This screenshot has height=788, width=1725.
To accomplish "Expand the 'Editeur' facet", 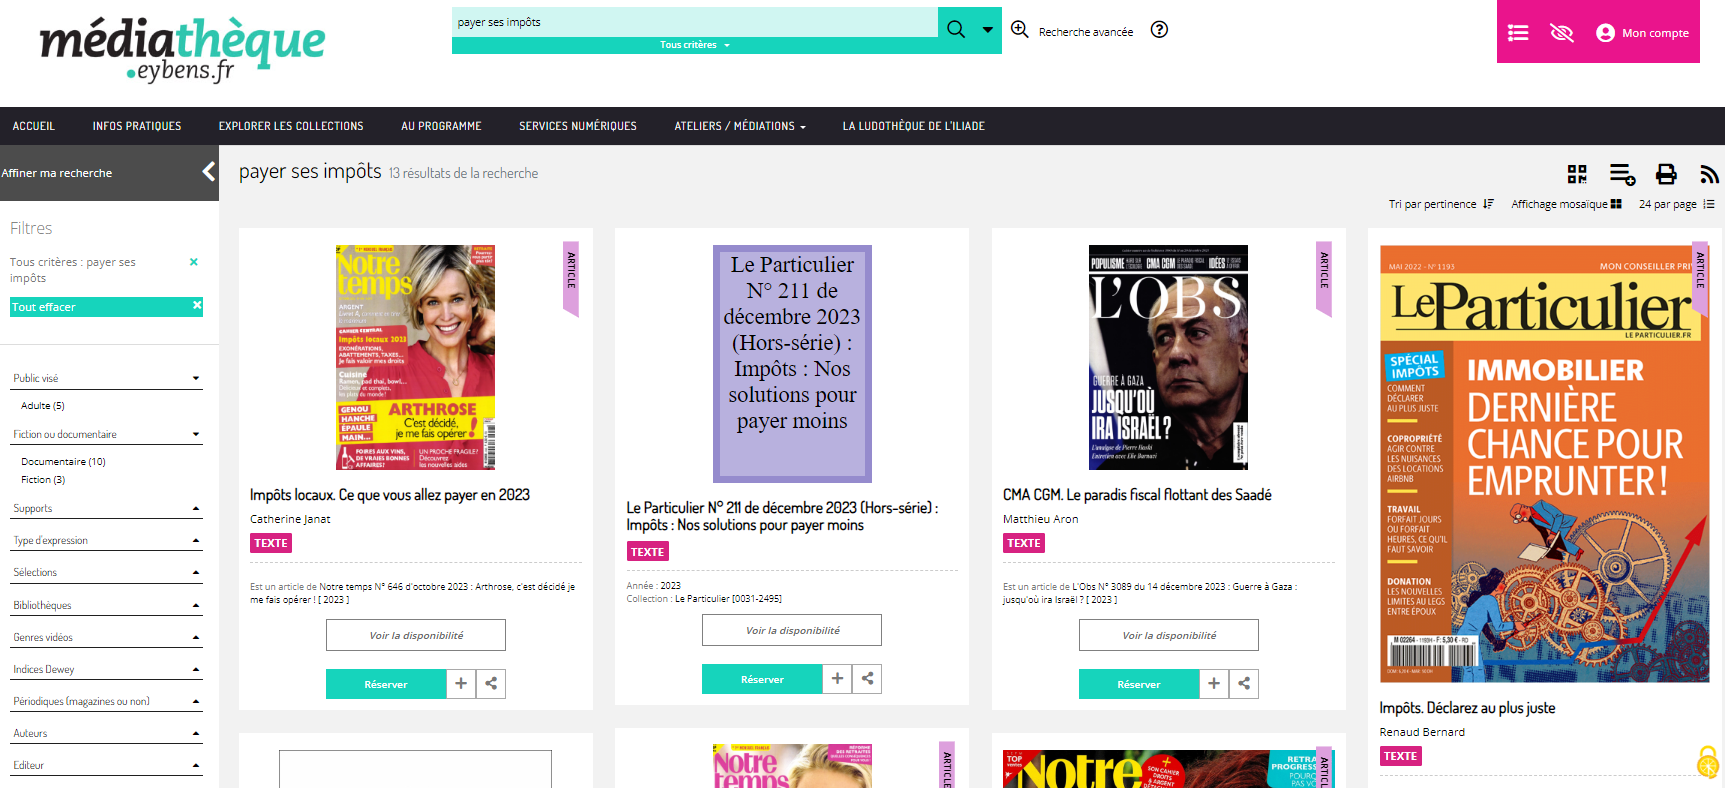I will click(106, 765).
